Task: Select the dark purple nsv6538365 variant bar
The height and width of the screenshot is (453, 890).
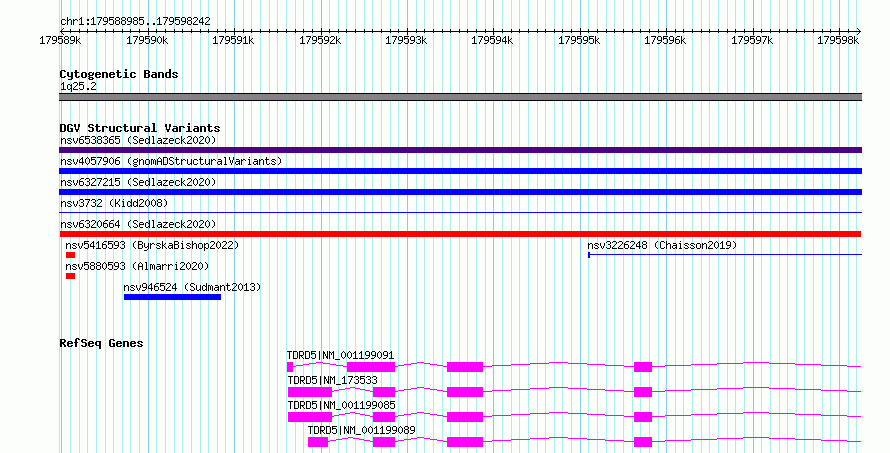Action: pos(460,150)
